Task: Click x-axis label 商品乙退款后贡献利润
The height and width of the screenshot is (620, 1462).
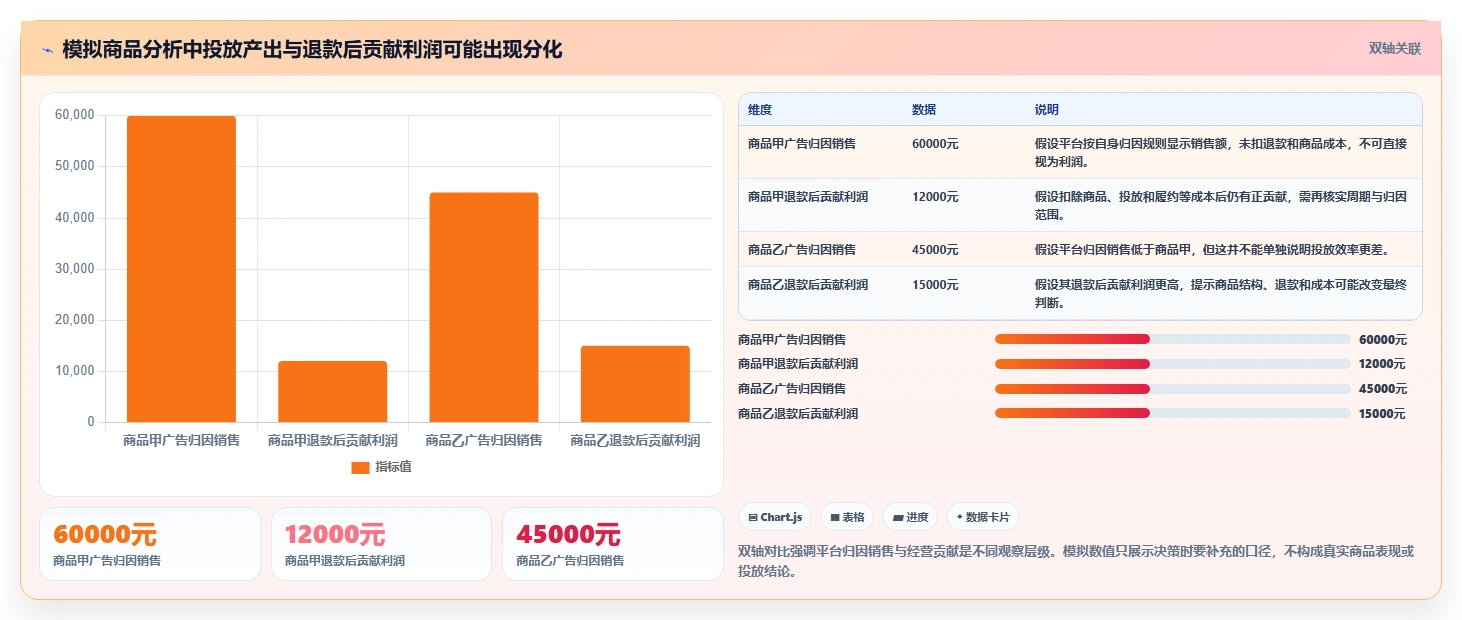Action: click(635, 440)
